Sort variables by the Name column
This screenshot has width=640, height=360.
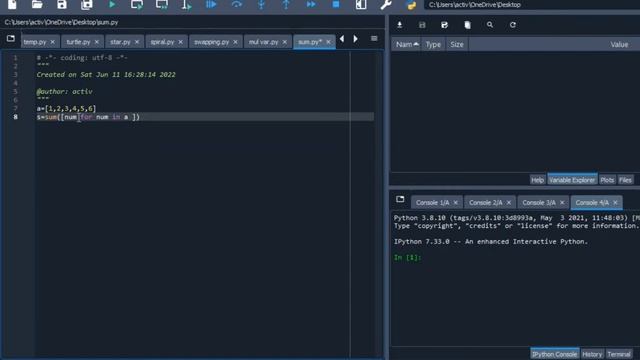point(407,44)
